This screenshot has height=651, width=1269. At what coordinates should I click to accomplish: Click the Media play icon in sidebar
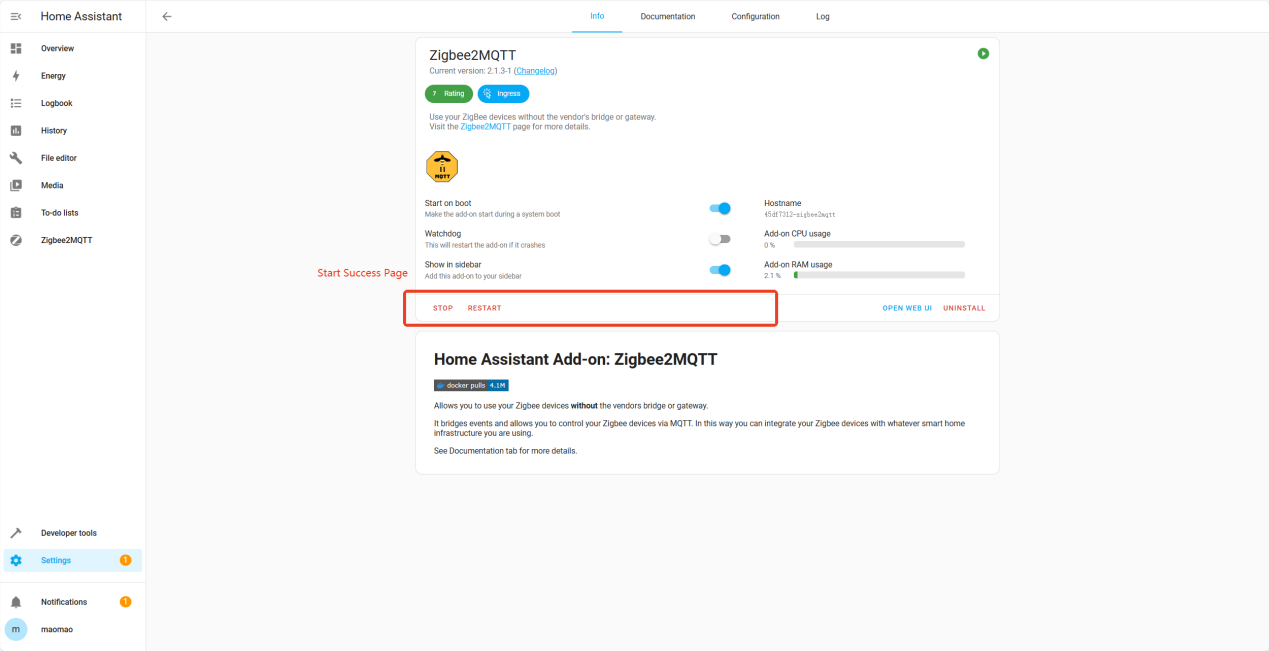(16, 185)
